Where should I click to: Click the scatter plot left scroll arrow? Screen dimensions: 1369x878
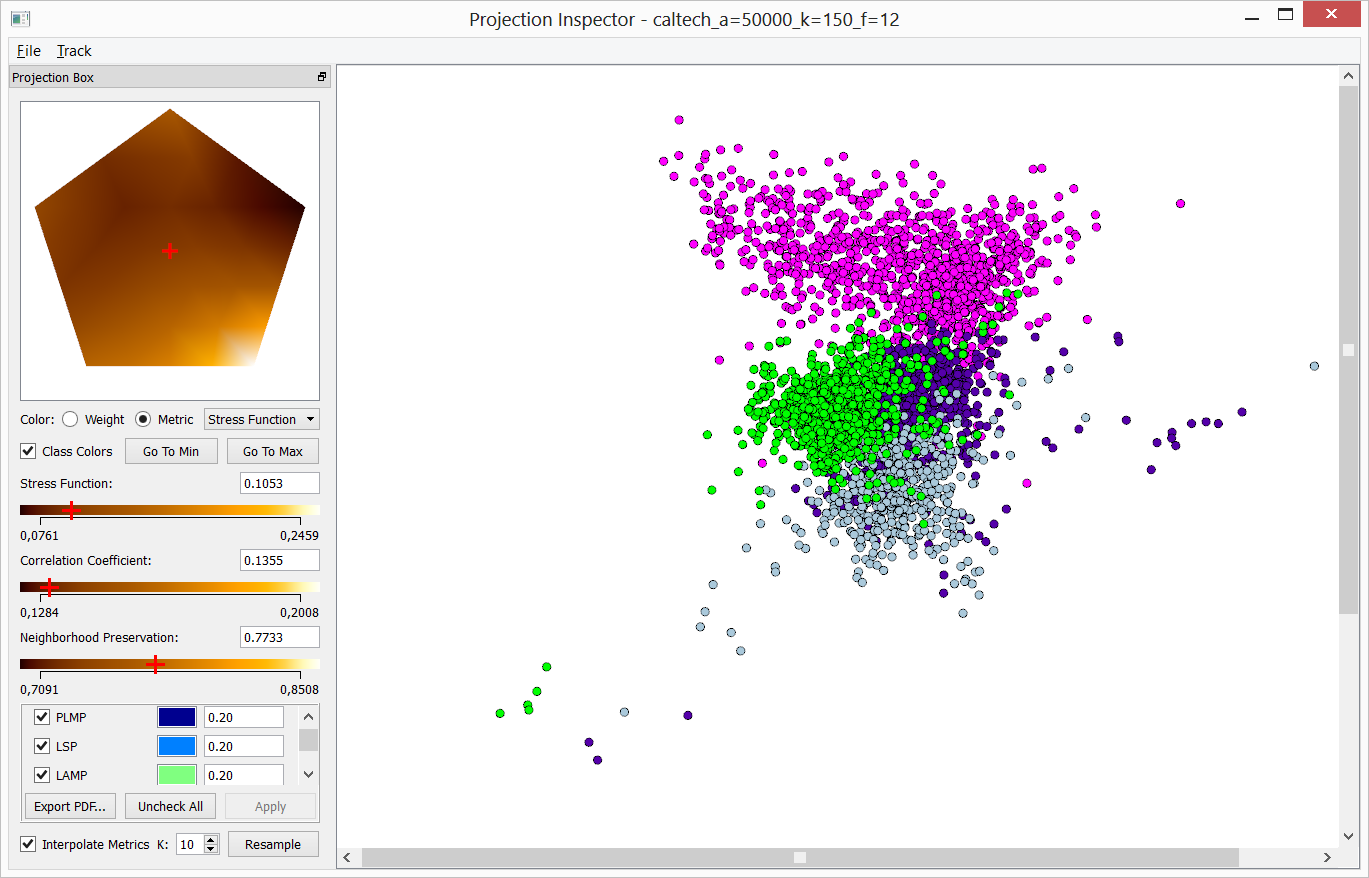pyautogui.click(x=348, y=857)
